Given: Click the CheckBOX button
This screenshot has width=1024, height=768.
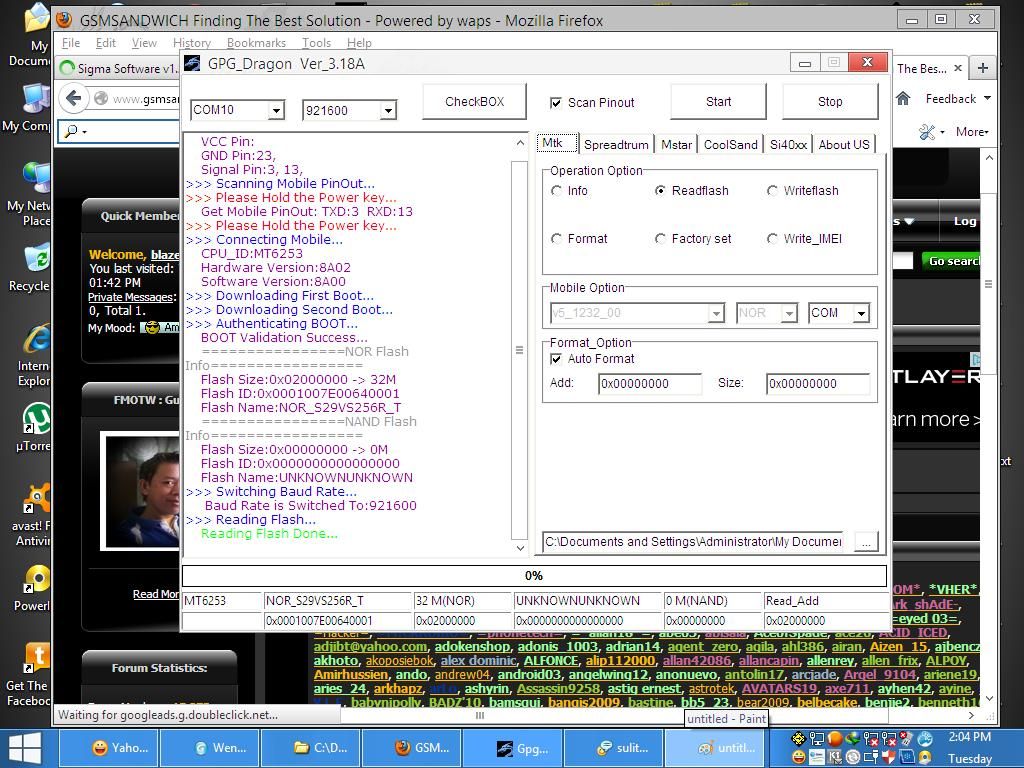Looking at the screenshot, I should click(x=474, y=102).
